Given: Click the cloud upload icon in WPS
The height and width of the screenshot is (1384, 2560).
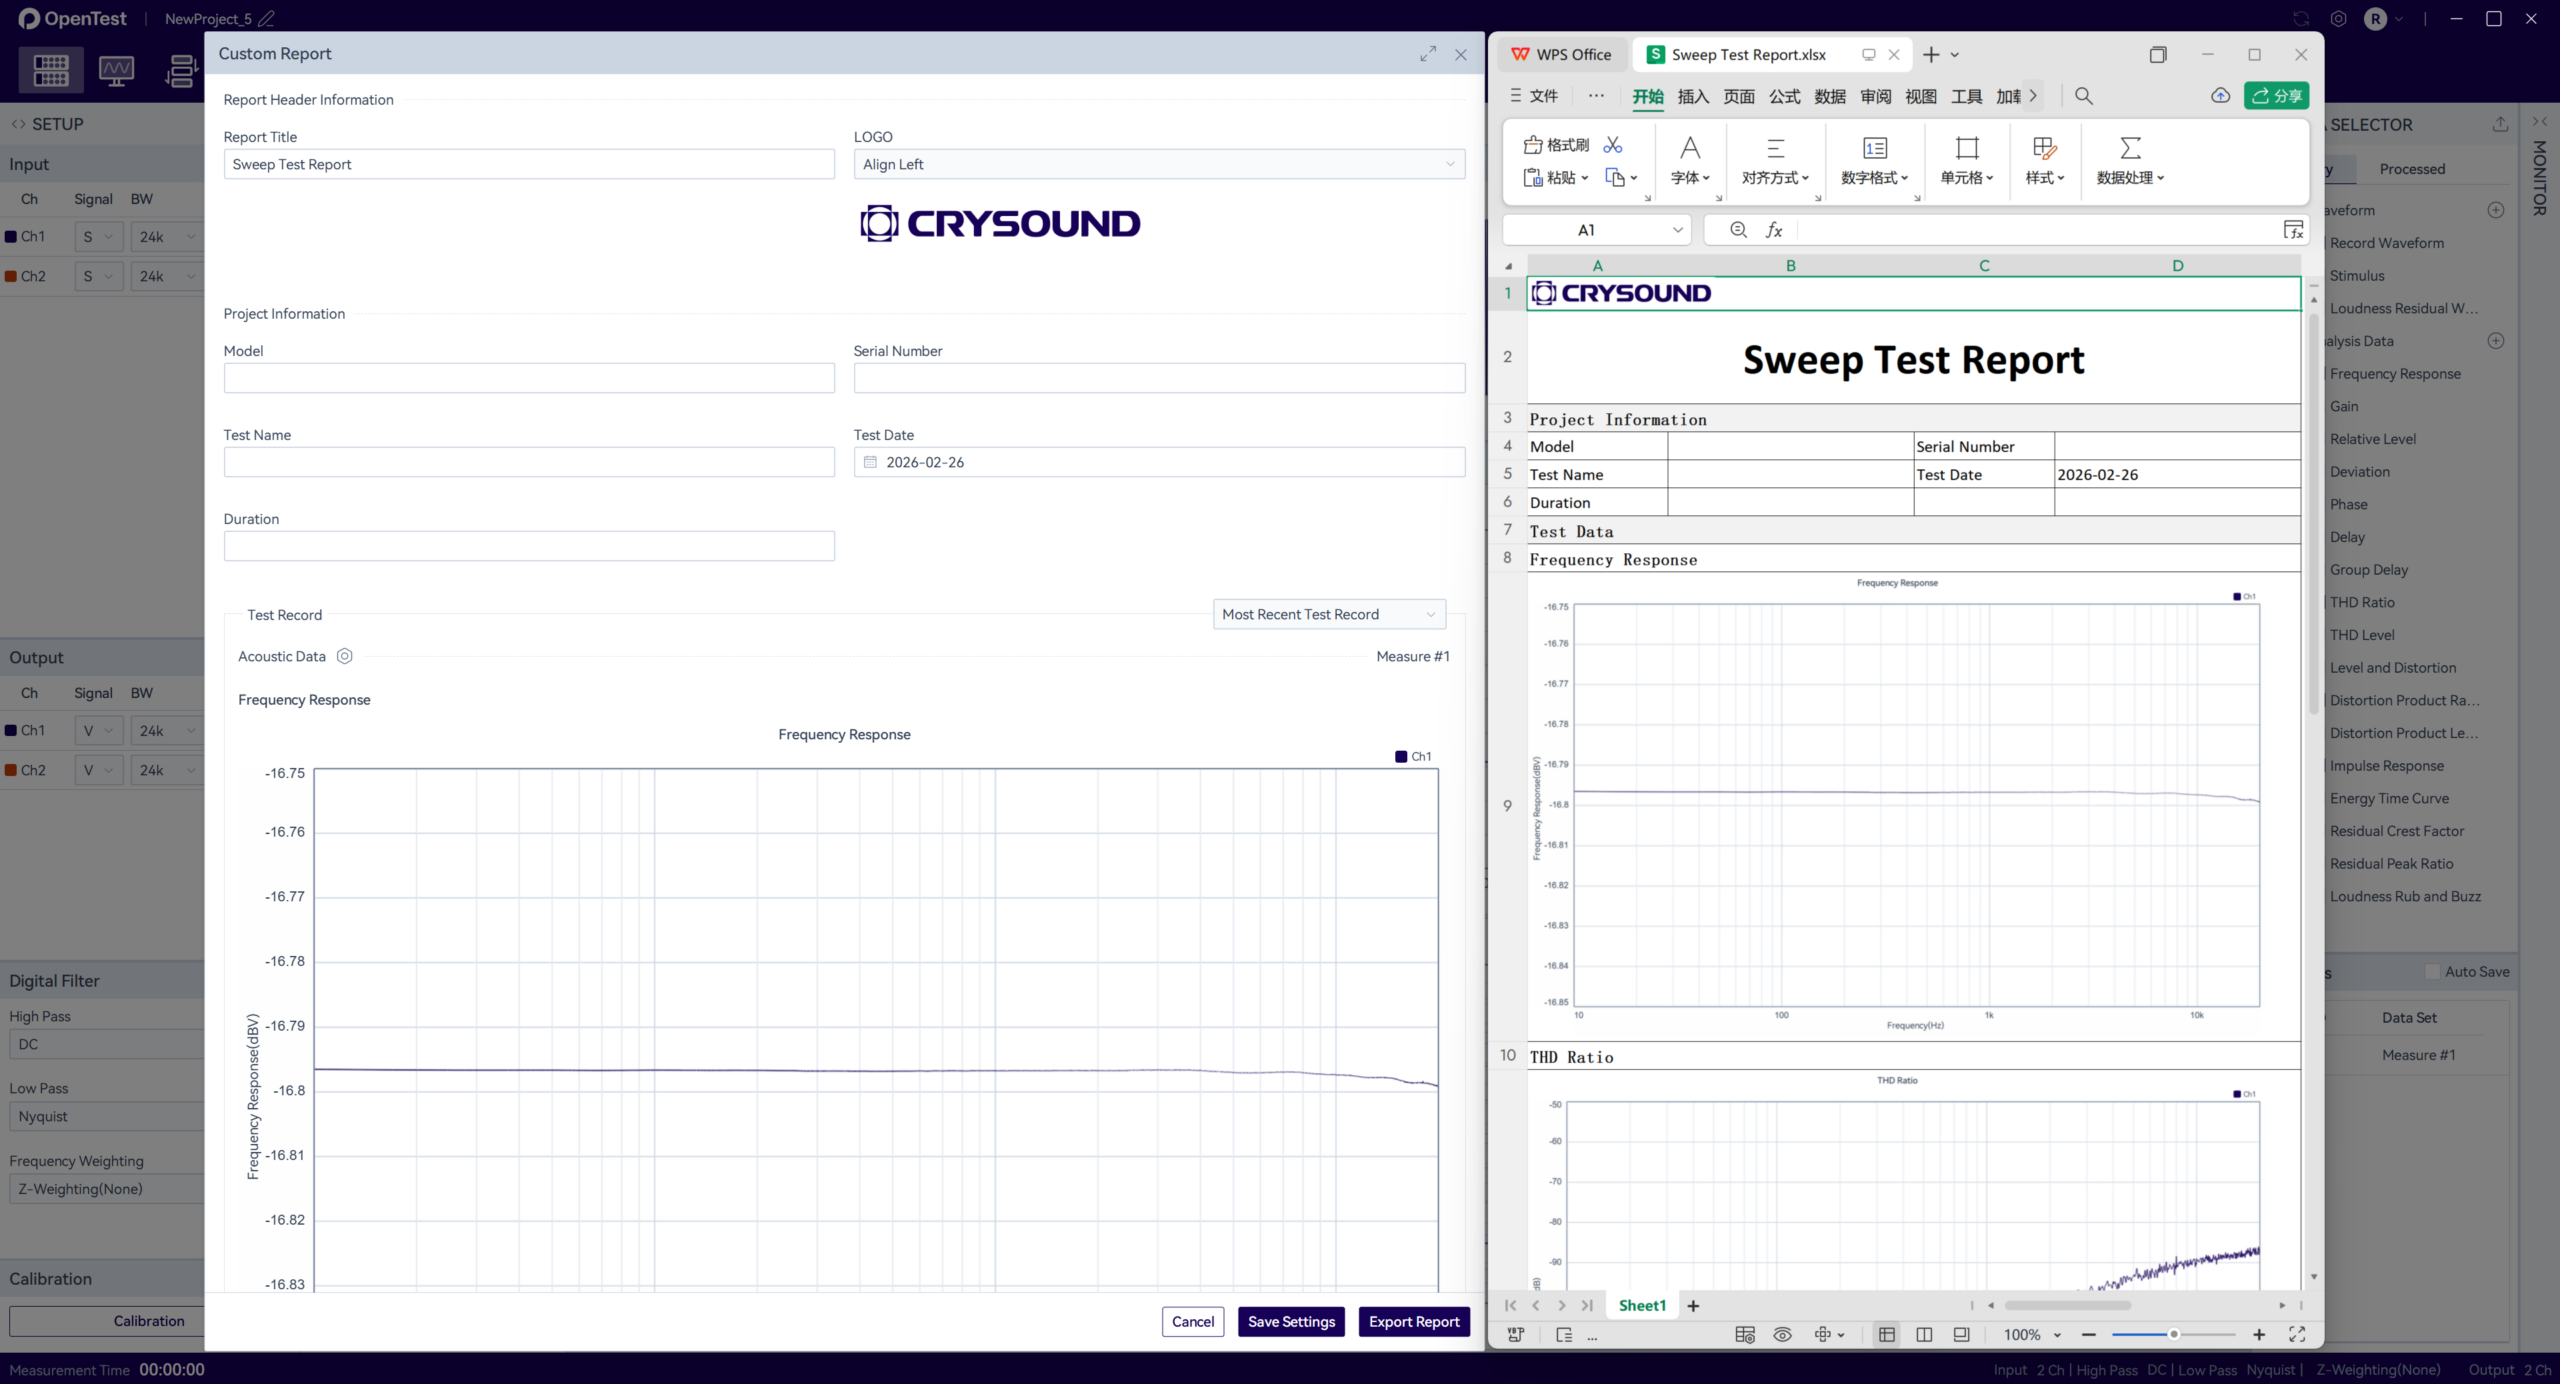Looking at the screenshot, I should coord(2220,96).
